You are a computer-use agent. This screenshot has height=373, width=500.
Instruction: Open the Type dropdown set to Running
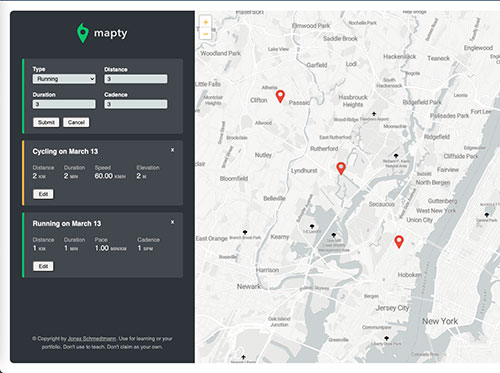(x=64, y=79)
